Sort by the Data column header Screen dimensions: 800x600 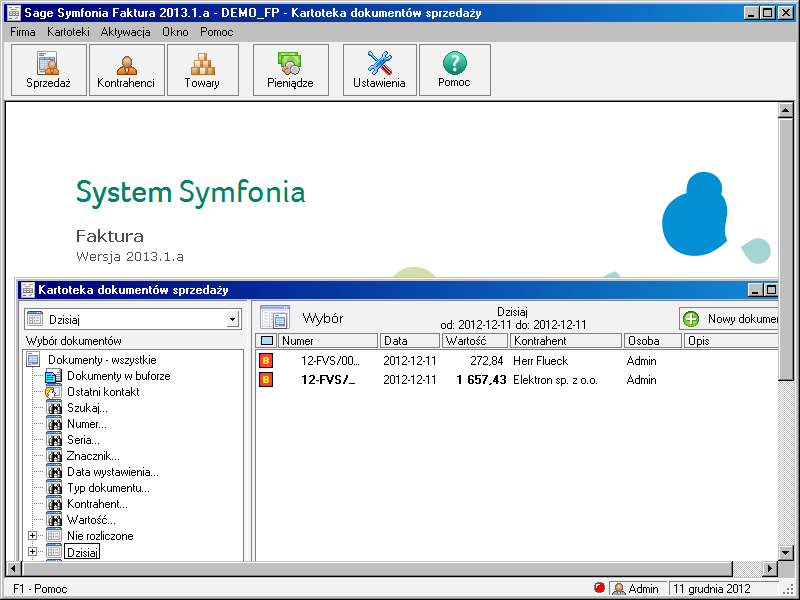coord(410,341)
